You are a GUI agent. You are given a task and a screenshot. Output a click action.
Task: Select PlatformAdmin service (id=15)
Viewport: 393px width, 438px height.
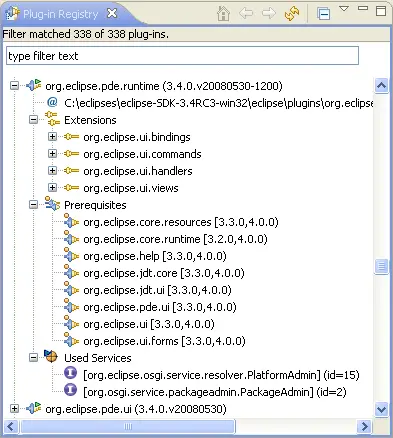pyautogui.click(x=221, y=375)
